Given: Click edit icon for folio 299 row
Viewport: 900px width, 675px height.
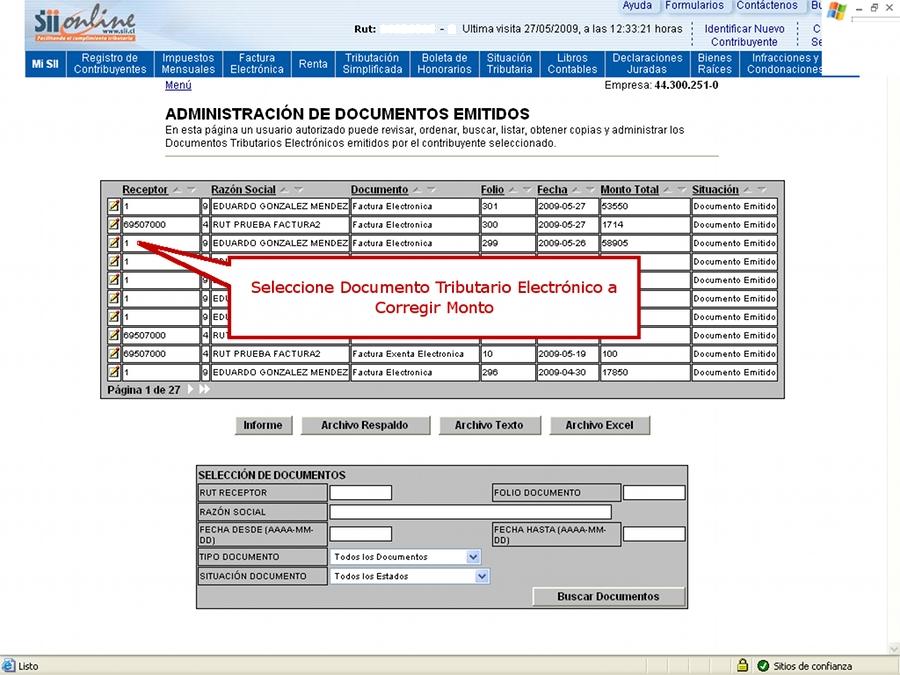Looking at the screenshot, I should (114, 243).
